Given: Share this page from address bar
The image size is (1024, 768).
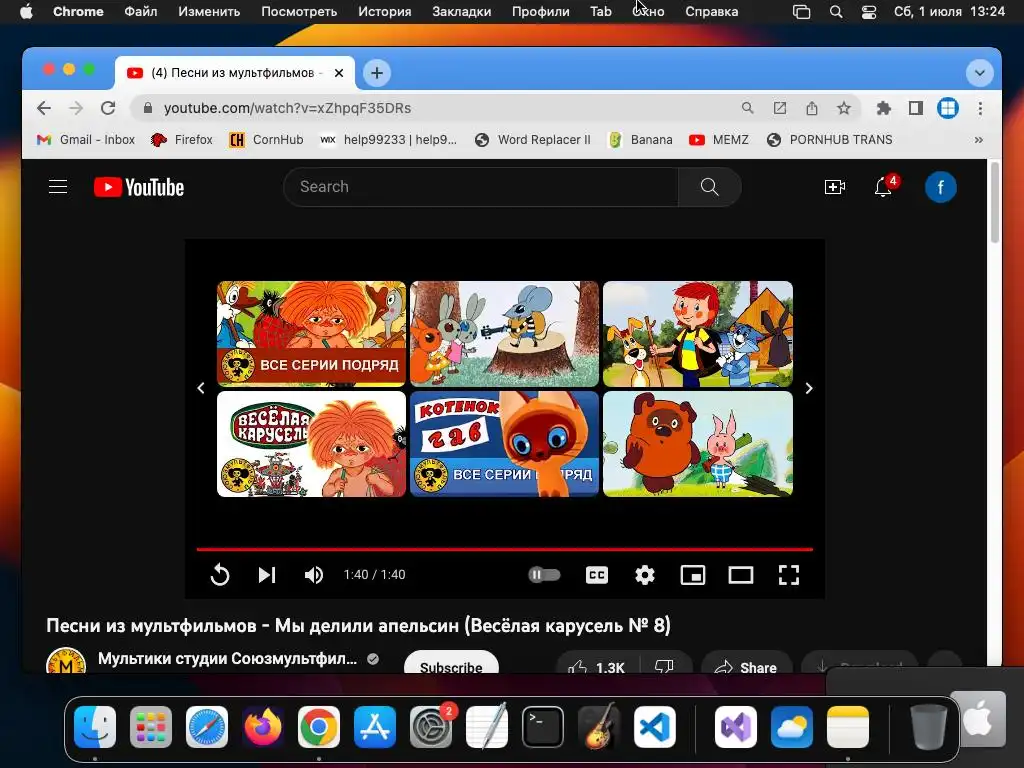Looking at the screenshot, I should click(x=812, y=108).
